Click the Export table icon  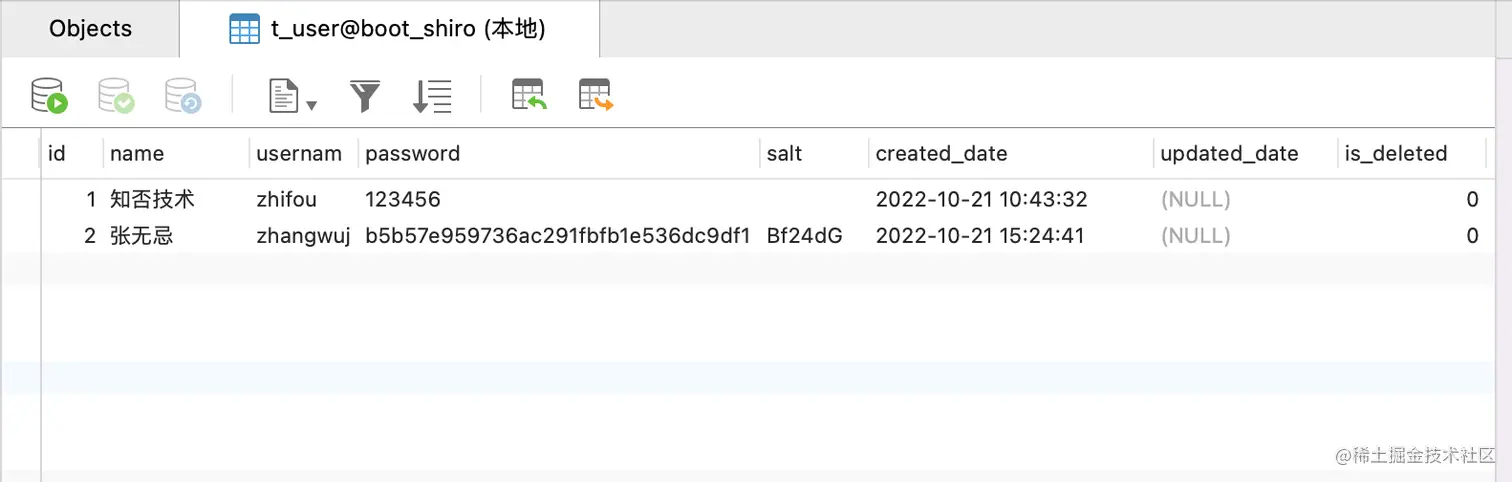595,95
